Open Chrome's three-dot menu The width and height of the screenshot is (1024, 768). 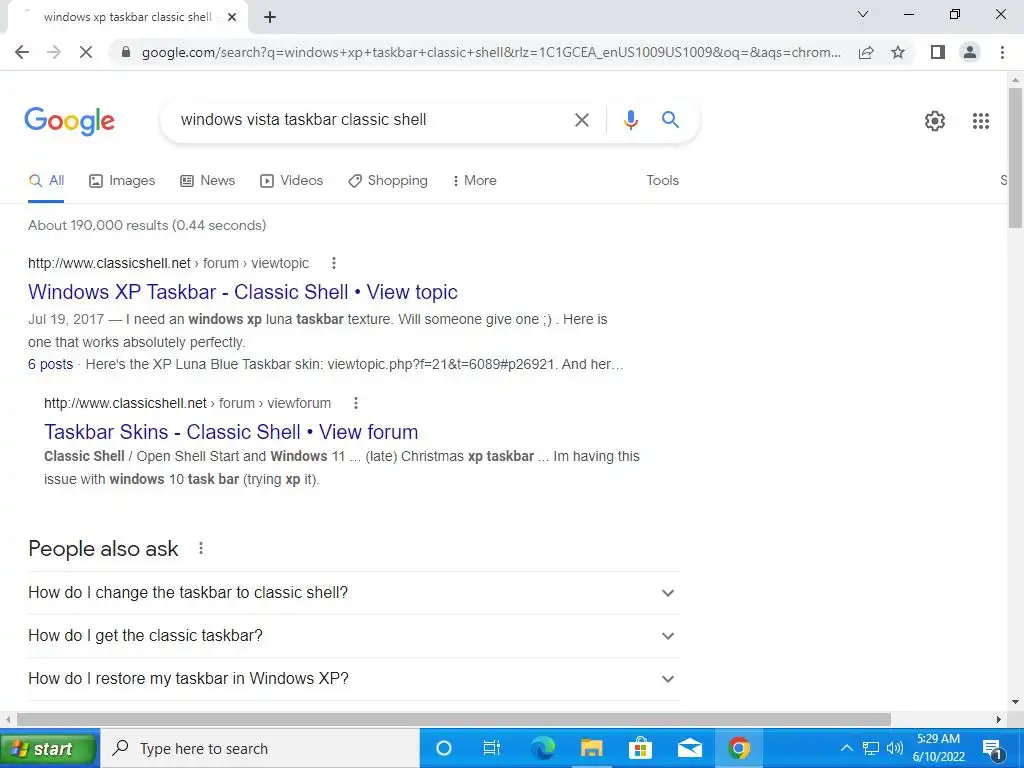click(x=1002, y=52)
